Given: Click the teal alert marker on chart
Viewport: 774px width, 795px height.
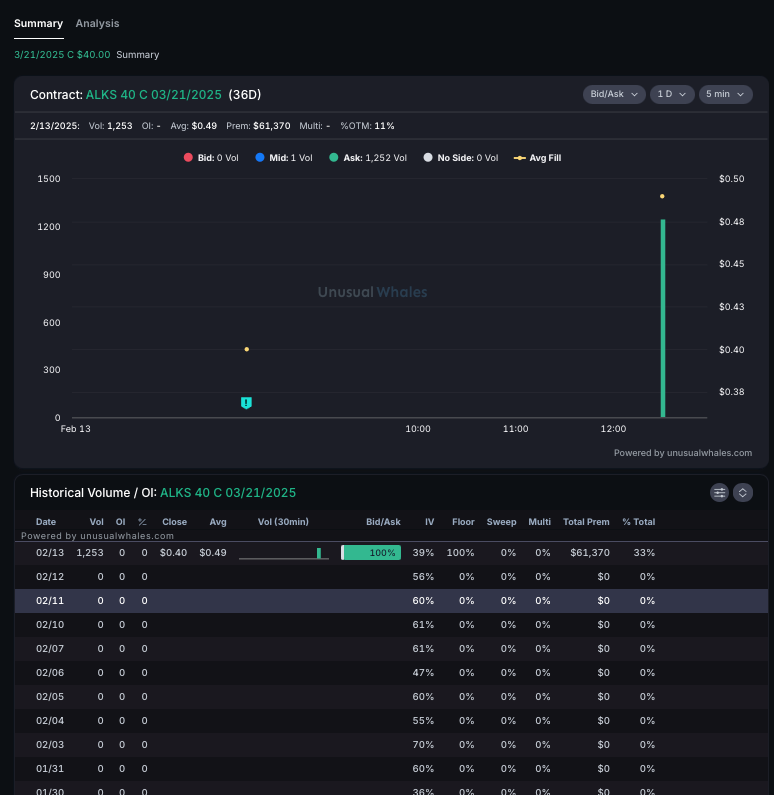Looking at the screenshot, I should point(246,403).
